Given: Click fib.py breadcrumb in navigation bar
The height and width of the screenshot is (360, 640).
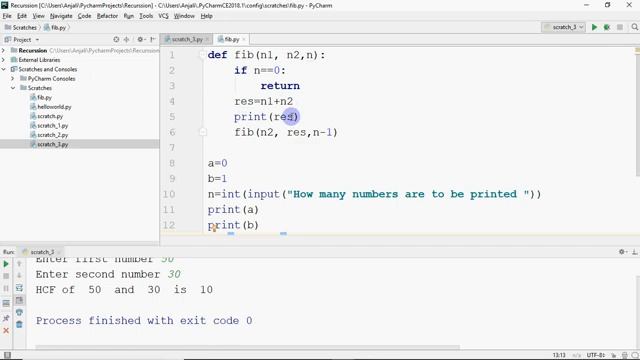Looking at the screenshot, I should coord(55,27).
